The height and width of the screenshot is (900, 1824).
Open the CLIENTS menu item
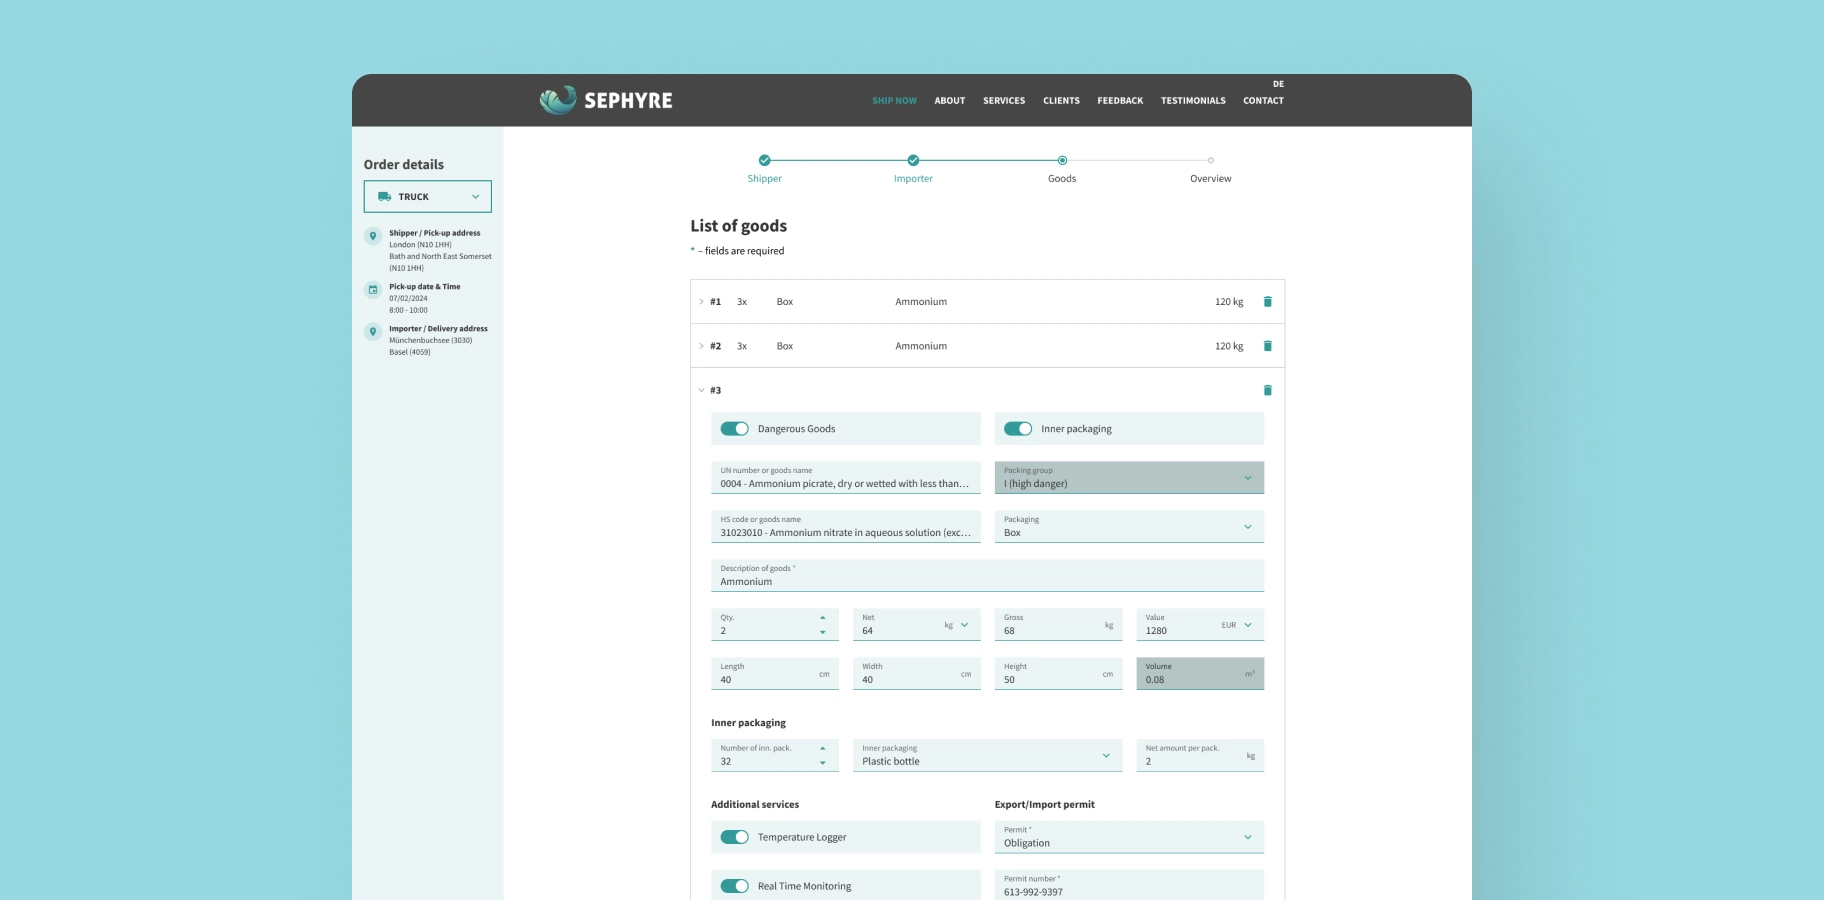(1061, 101)
